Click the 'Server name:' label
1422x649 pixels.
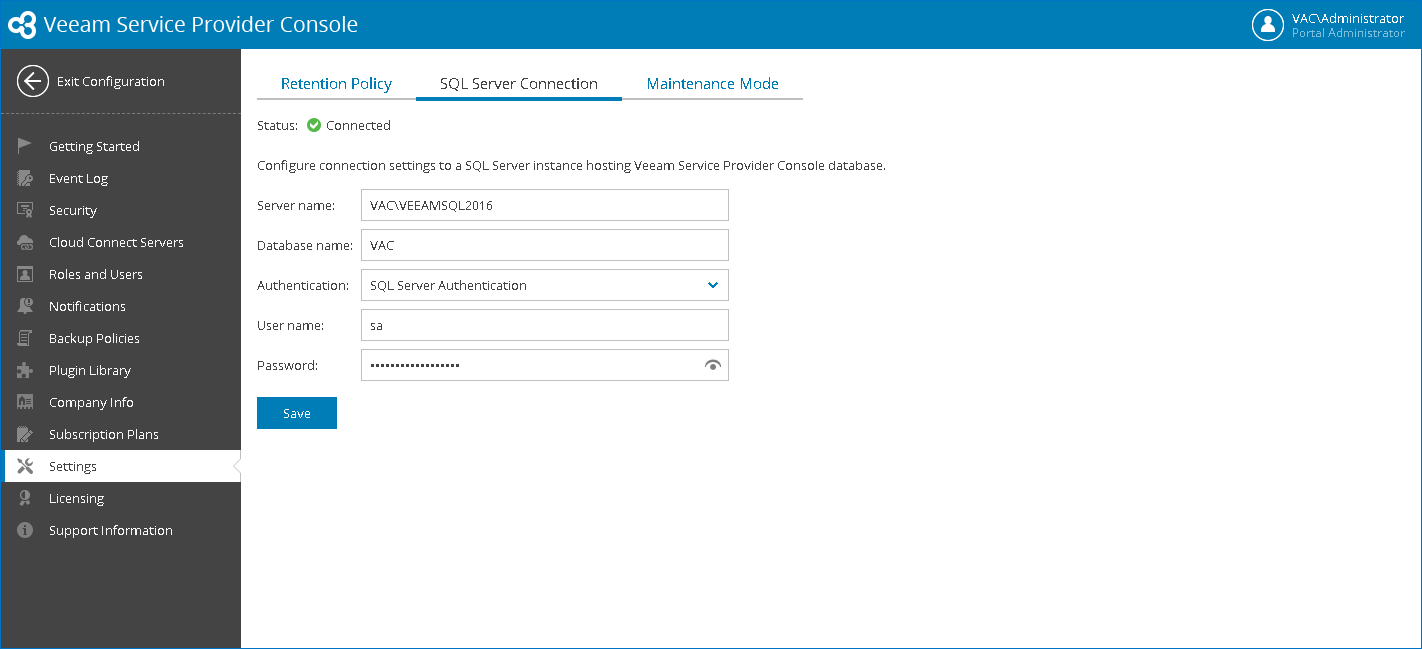coord(296,205)
